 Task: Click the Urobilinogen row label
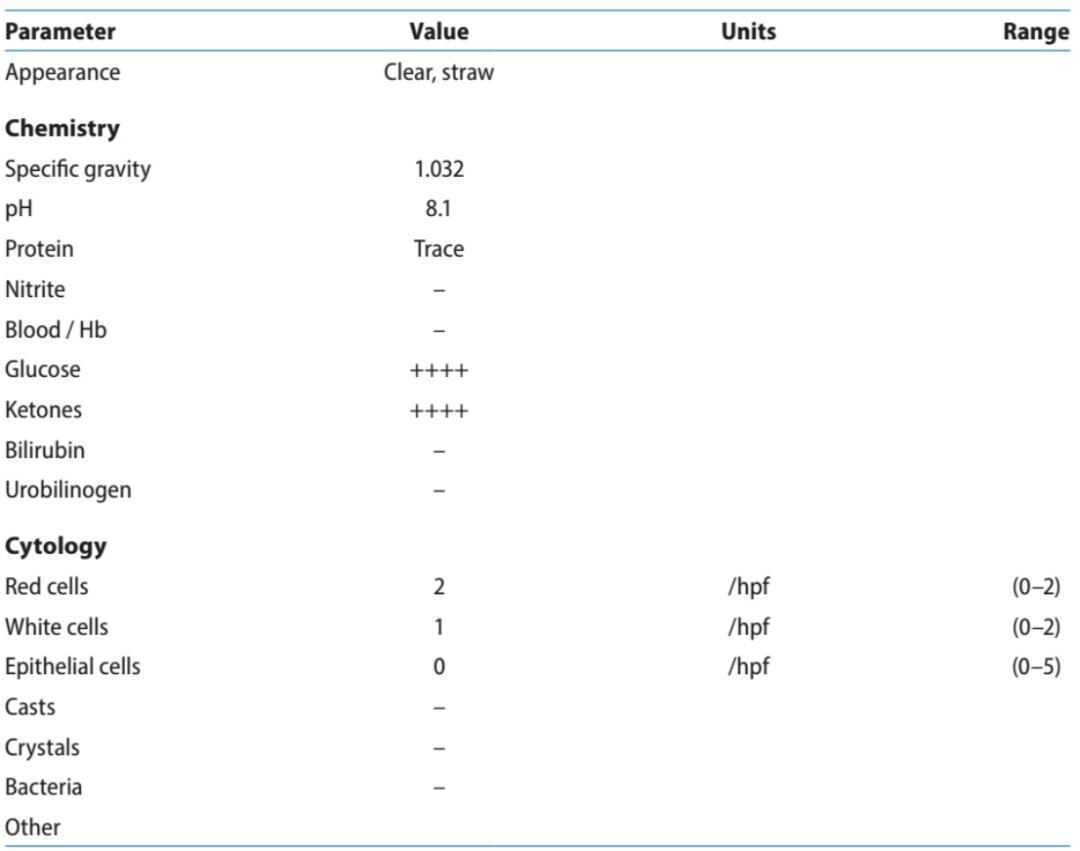tap(68, 491)
